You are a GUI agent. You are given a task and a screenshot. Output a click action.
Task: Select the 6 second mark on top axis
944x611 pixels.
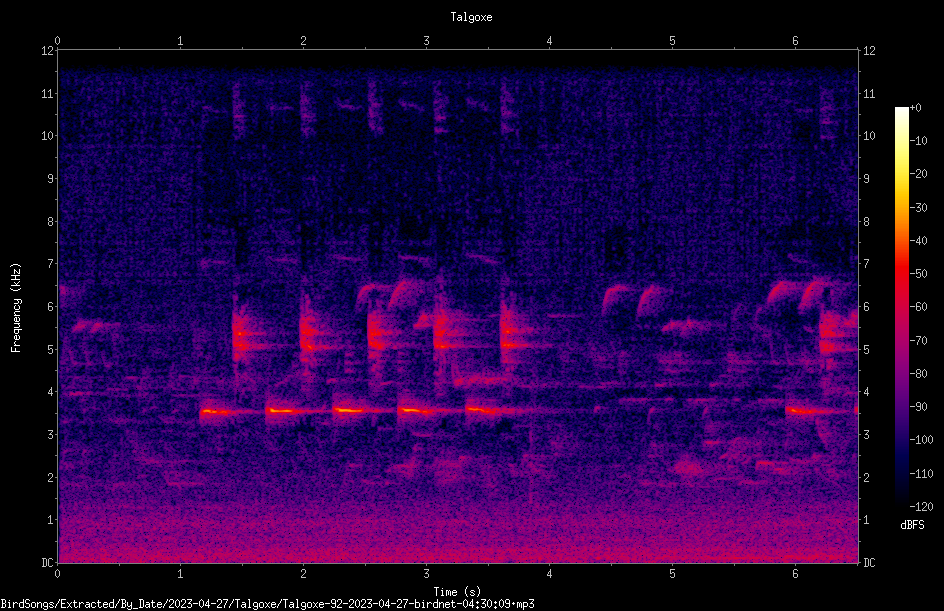tap(795, 41)
